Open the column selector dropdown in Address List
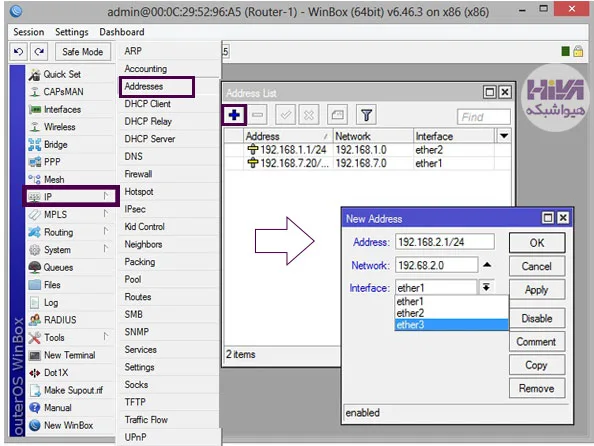The image size is (594, 446). click(x=504, y=136)
